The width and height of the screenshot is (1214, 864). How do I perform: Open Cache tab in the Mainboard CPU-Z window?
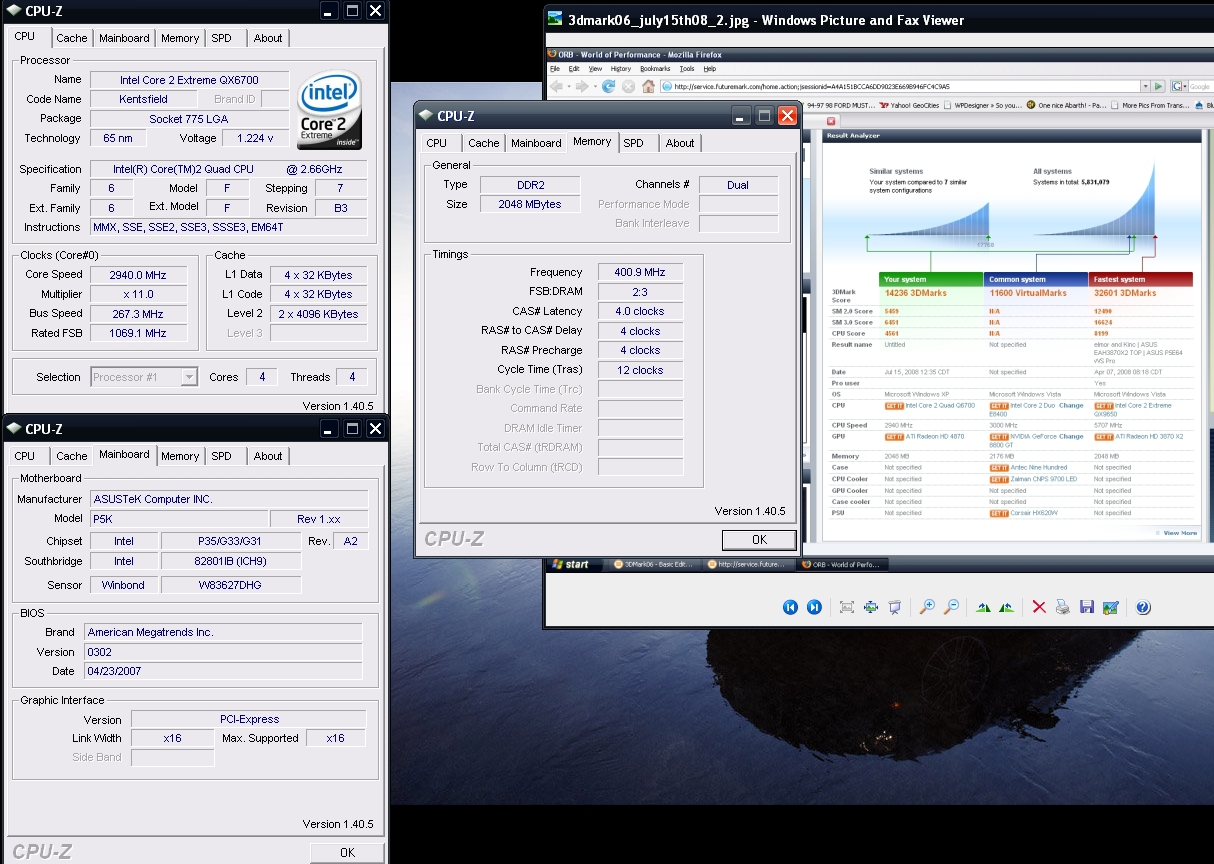tap(71, 456)
